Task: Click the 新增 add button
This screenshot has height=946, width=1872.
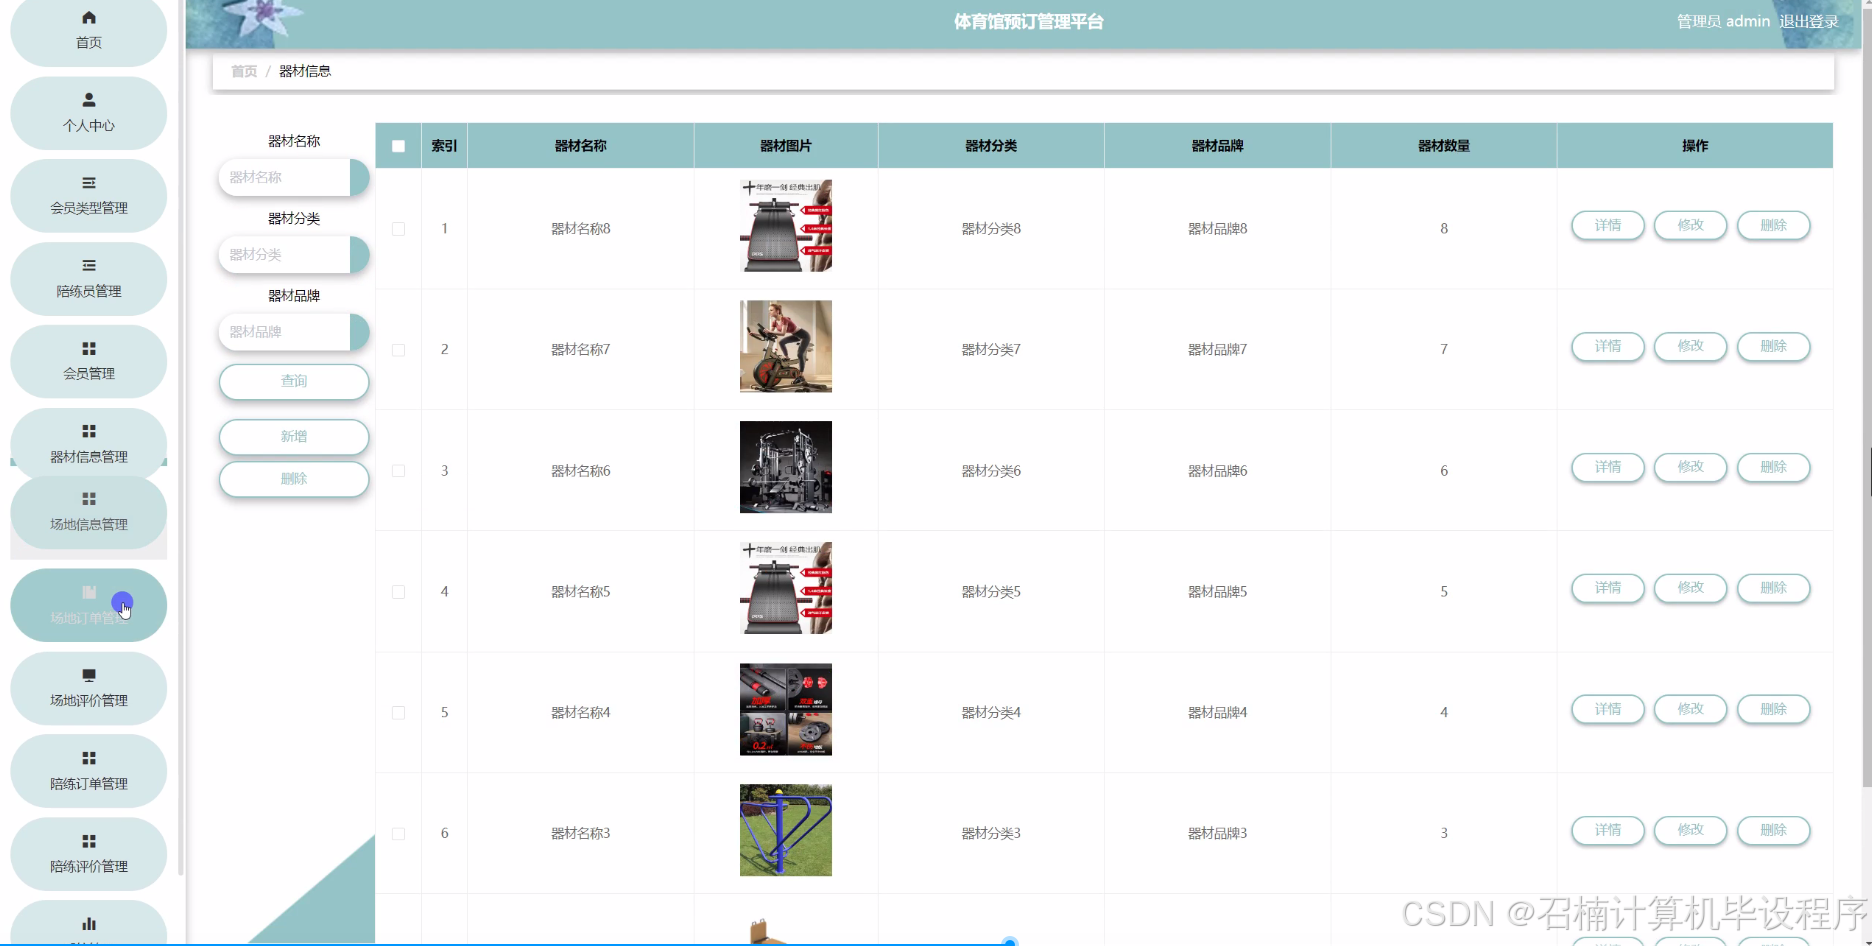Action: 294,437
